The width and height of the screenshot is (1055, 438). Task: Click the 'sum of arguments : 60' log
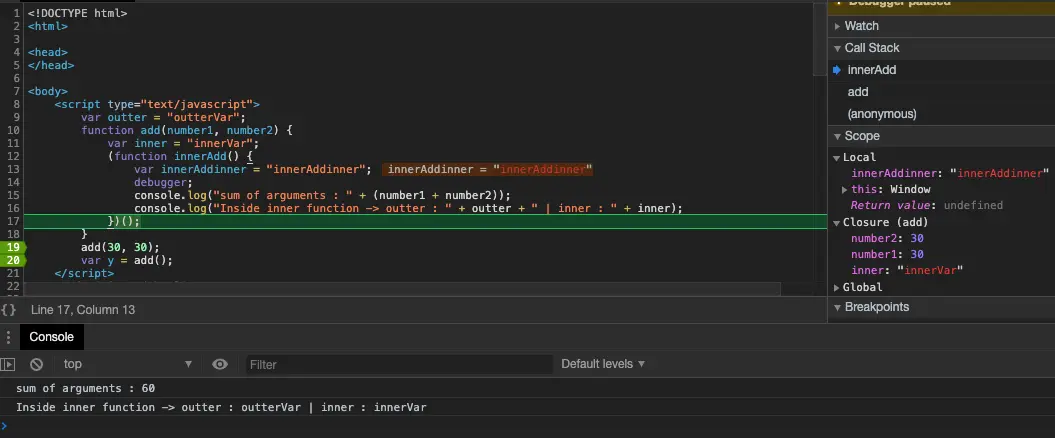(x=85, y=388)
